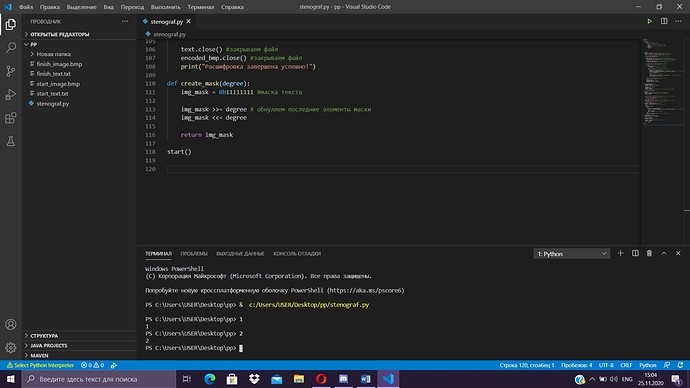Open editor more actions ellipsis

(678, 21)
